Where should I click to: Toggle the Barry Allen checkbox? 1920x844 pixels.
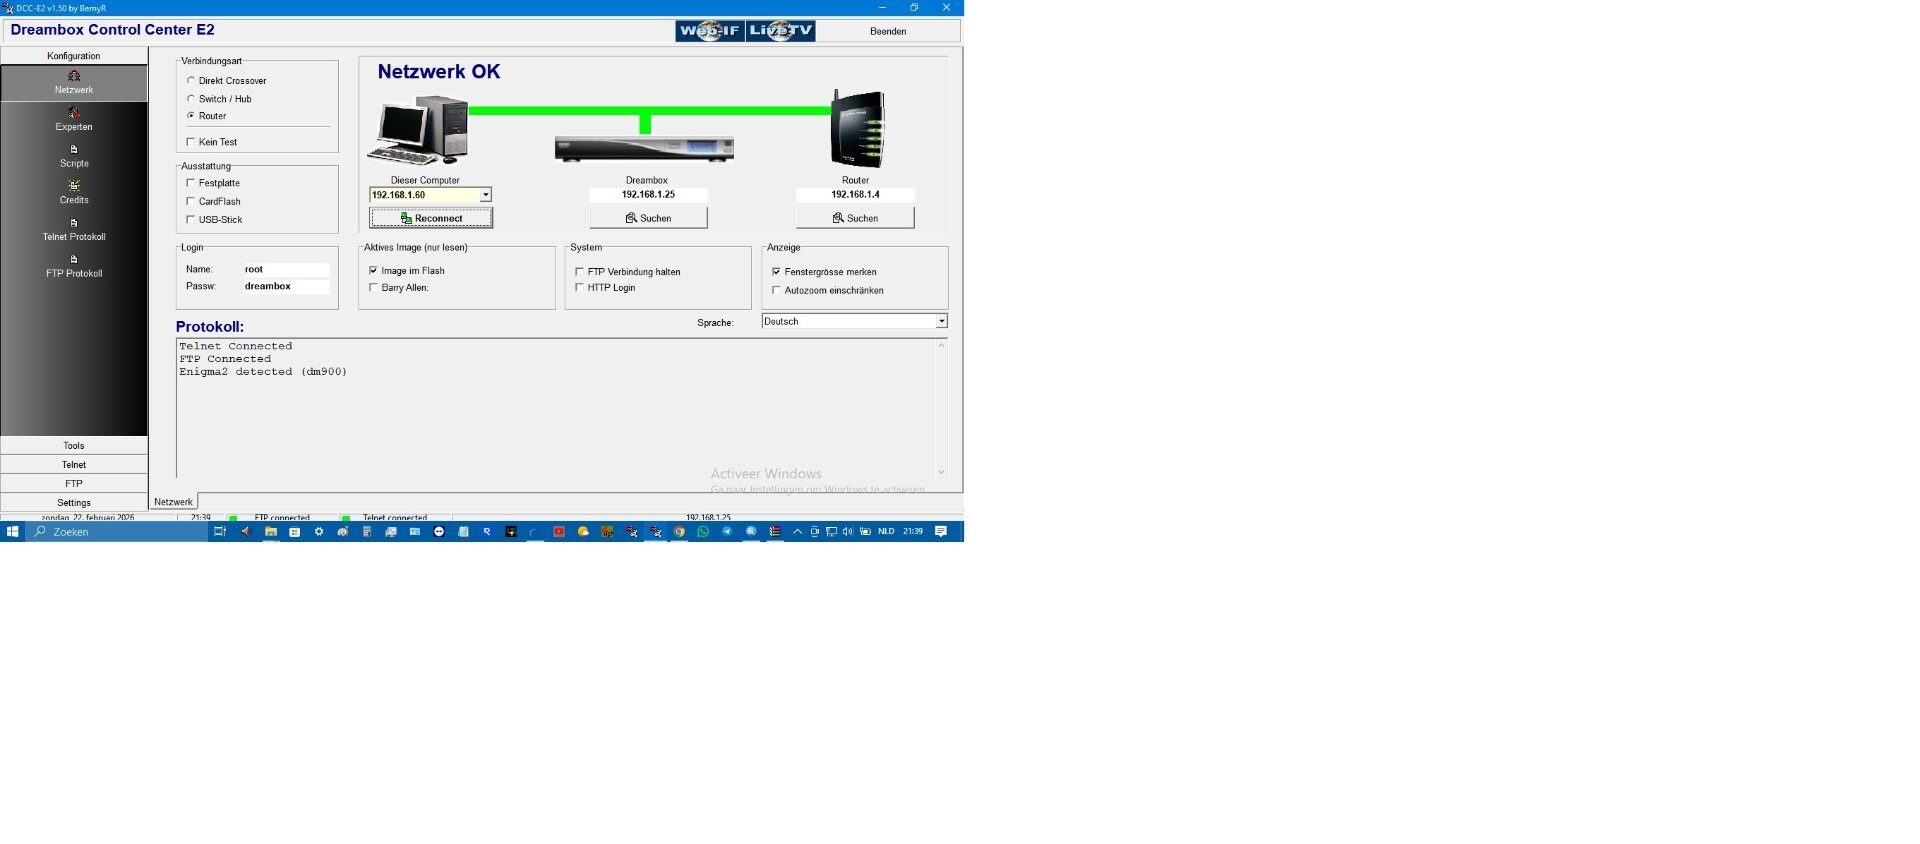374,288
